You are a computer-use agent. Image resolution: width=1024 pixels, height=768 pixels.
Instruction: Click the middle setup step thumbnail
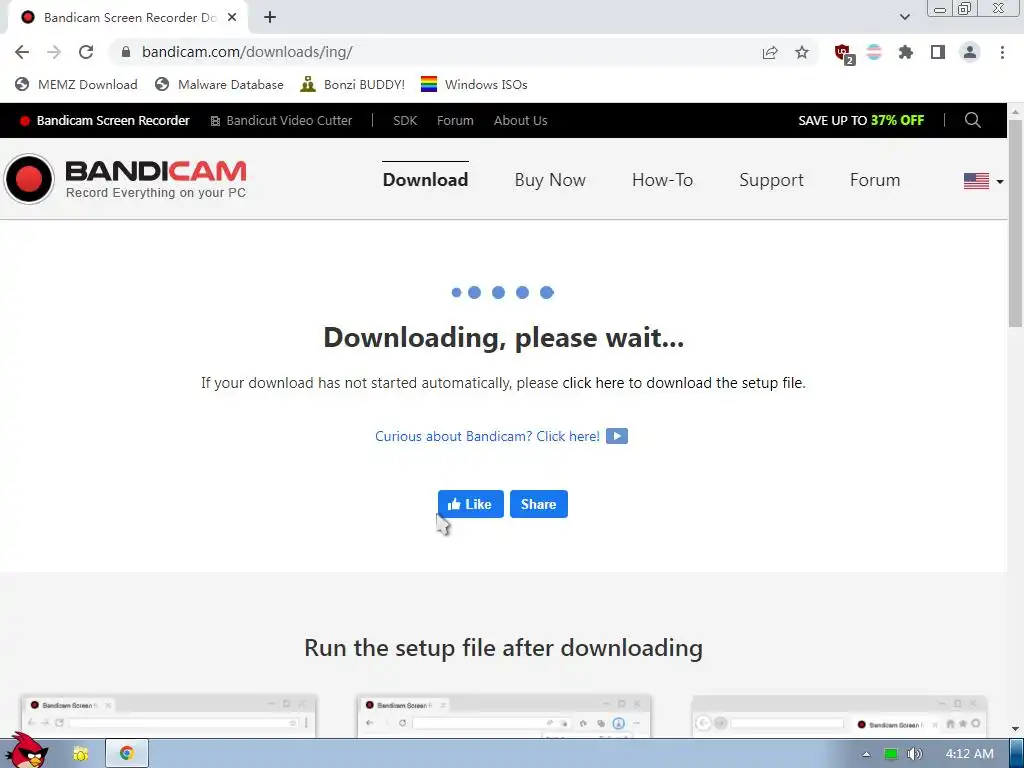pos(504,716)
